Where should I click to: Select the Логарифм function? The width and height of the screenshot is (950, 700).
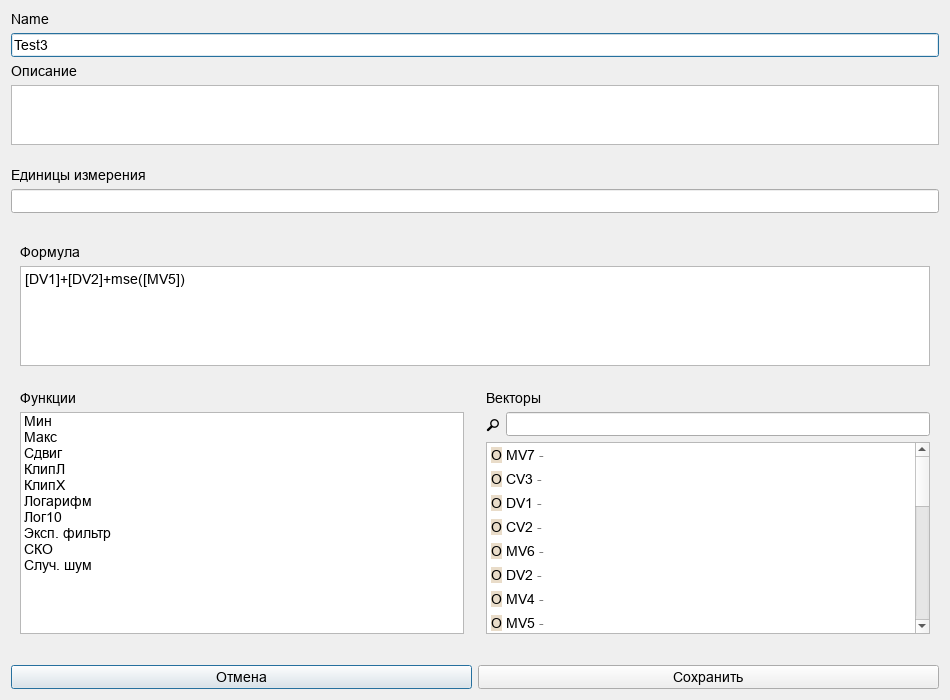point(58,502)
